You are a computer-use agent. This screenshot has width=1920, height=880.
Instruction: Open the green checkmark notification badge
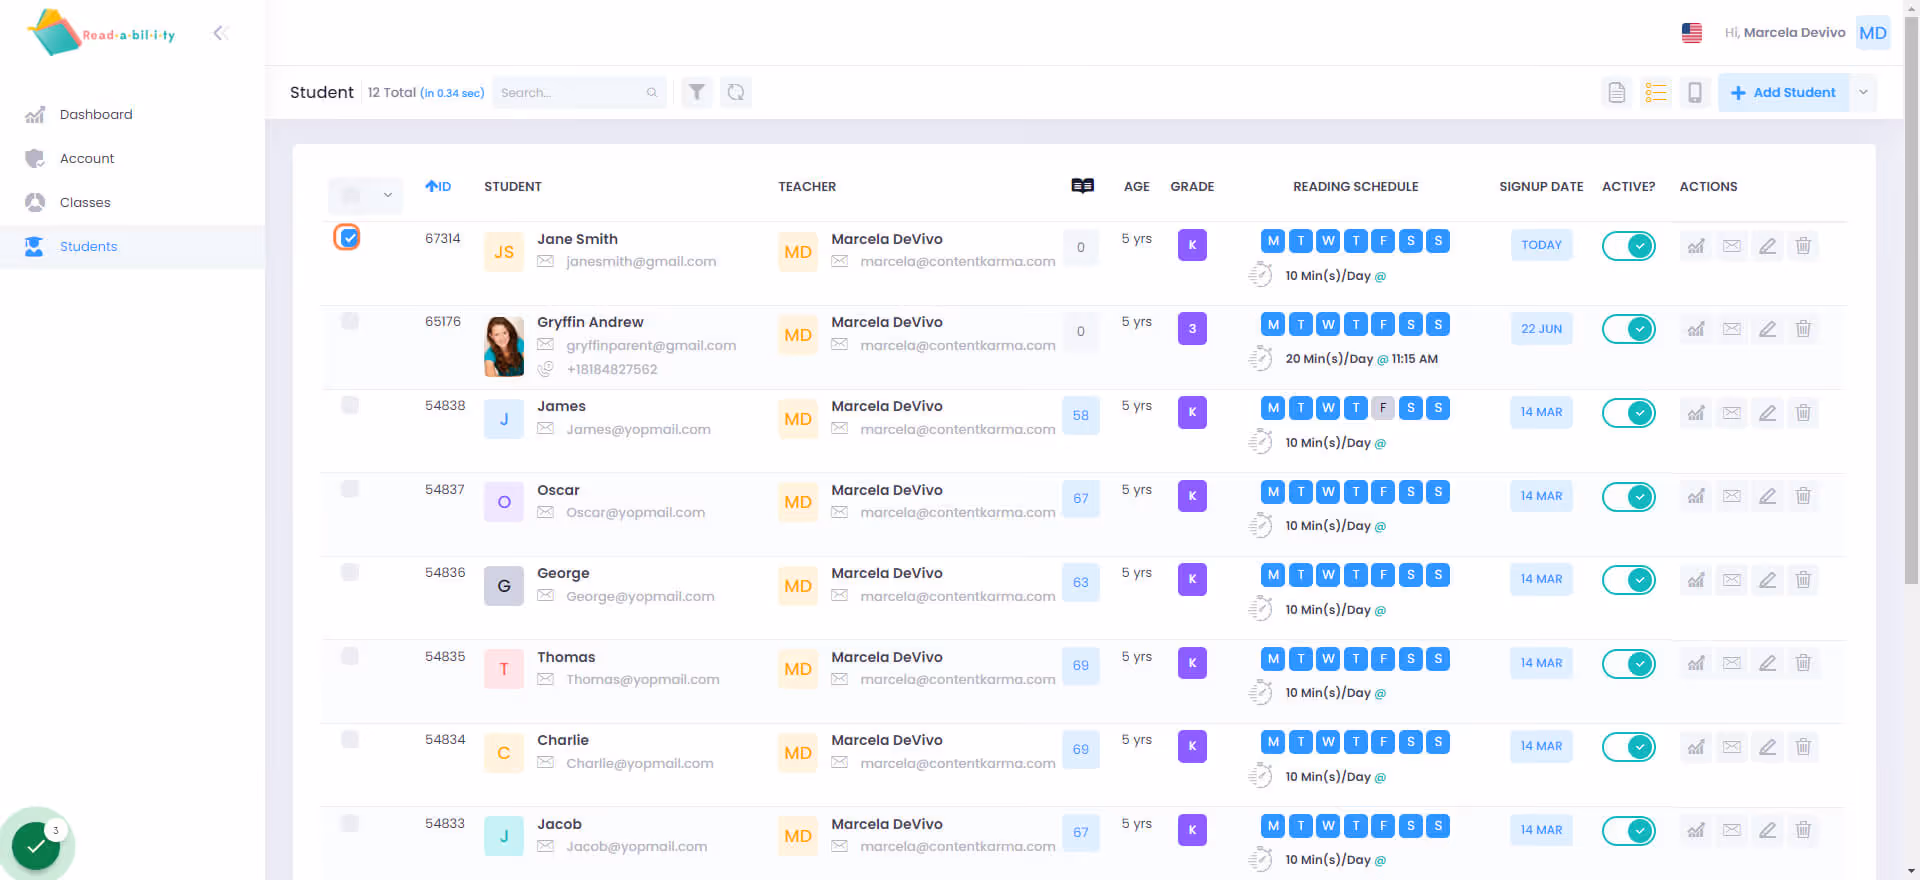pos(36,845)
